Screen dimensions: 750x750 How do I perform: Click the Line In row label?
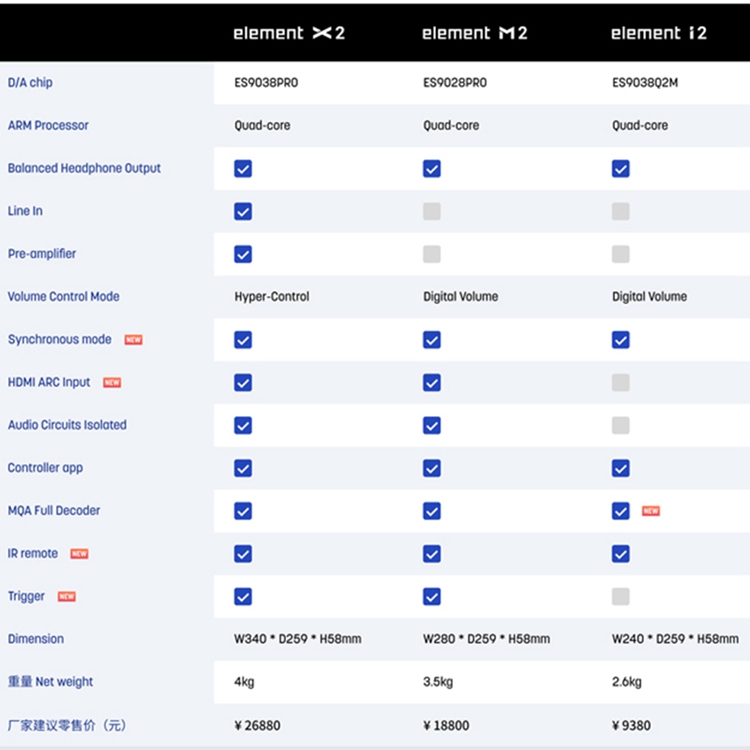pyautogui.click(x=25, y=211)
